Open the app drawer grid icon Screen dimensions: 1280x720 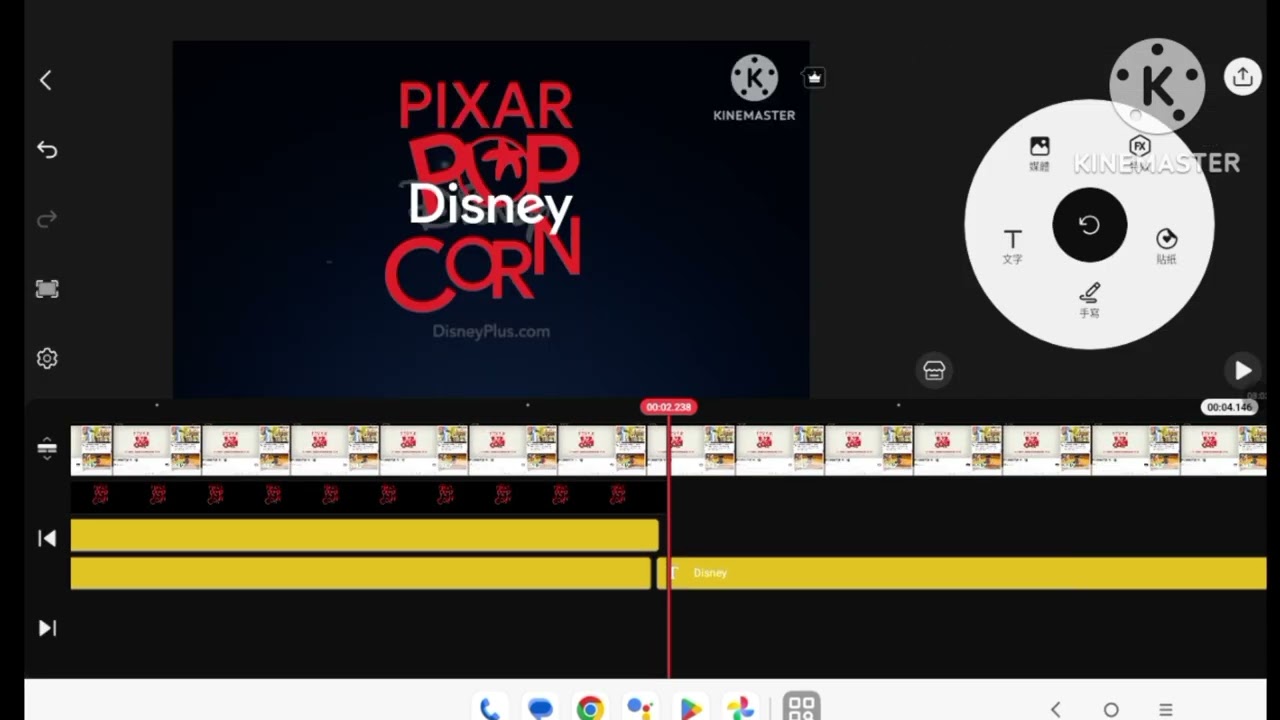(x=801, y=707)
